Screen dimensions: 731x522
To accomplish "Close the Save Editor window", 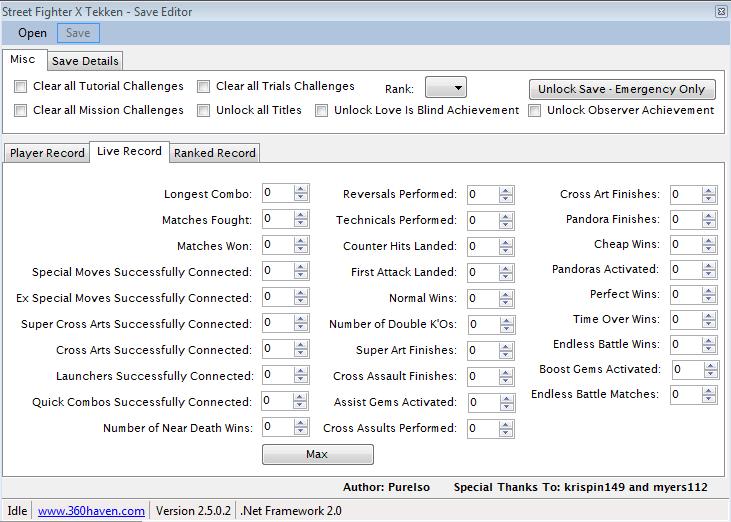I will point(721,12).
